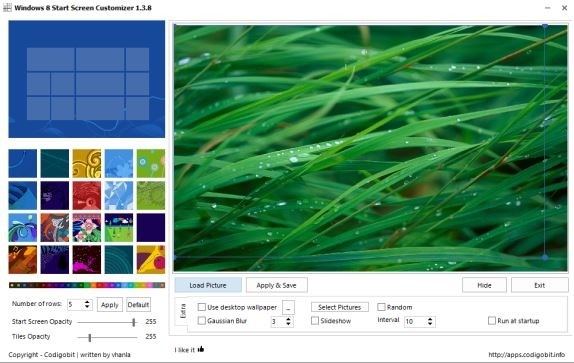Increase the slideshow Interval value

(430, 319)
